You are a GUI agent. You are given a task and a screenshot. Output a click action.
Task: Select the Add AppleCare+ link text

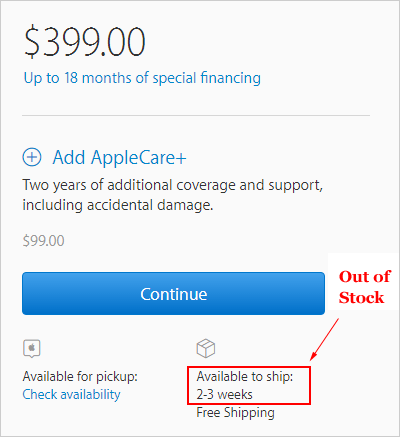pos(119,157)
